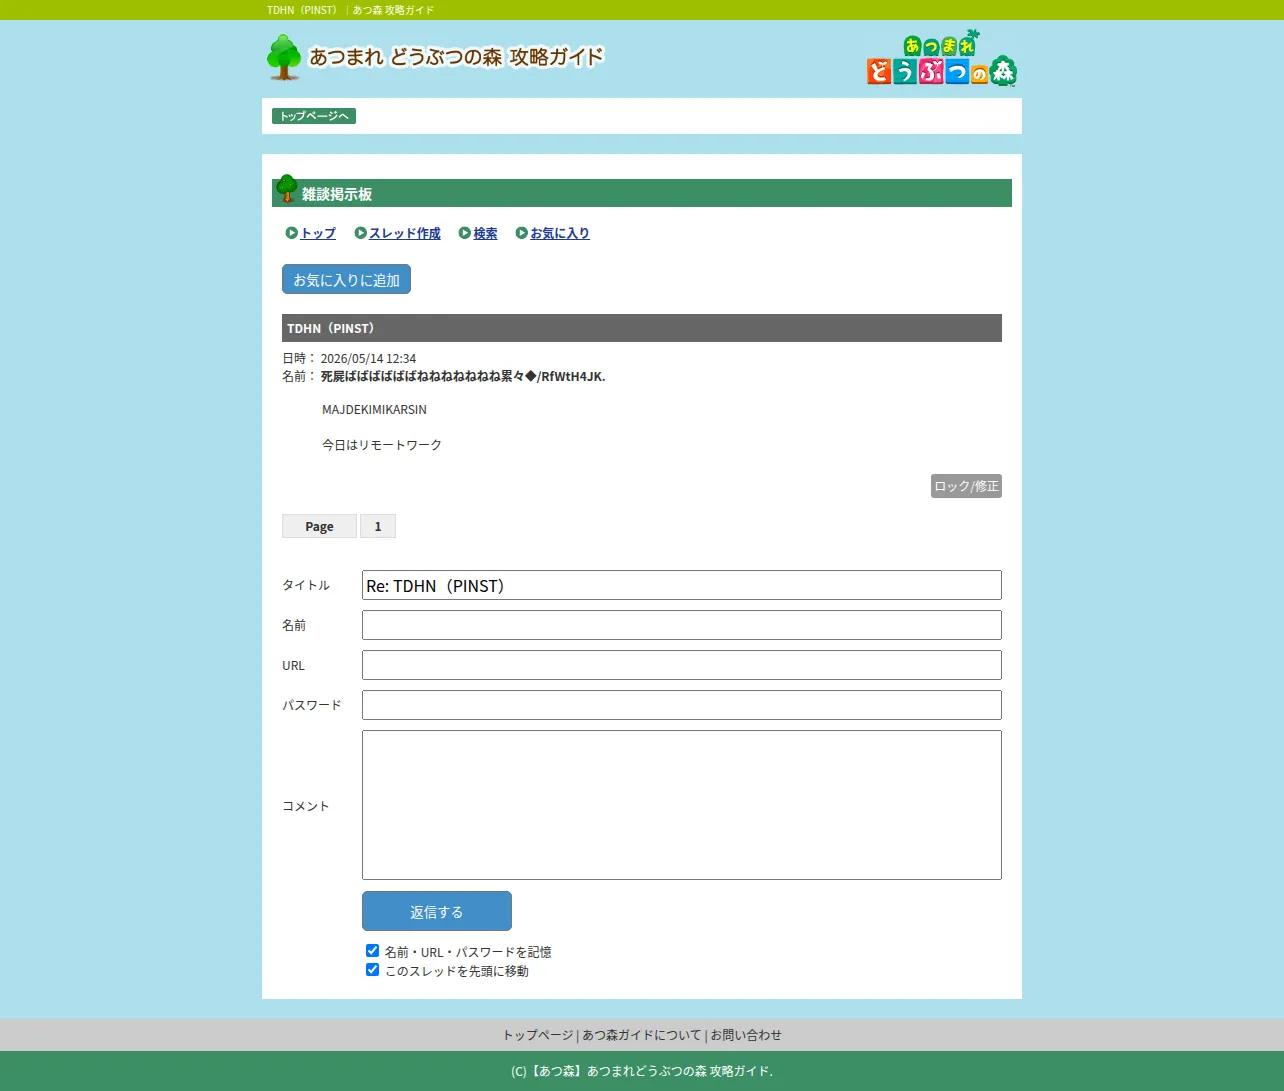Select page 1 in pagination
Image resolution: width=1284 pixels, height=1091 pixels.
click(378, 526)
